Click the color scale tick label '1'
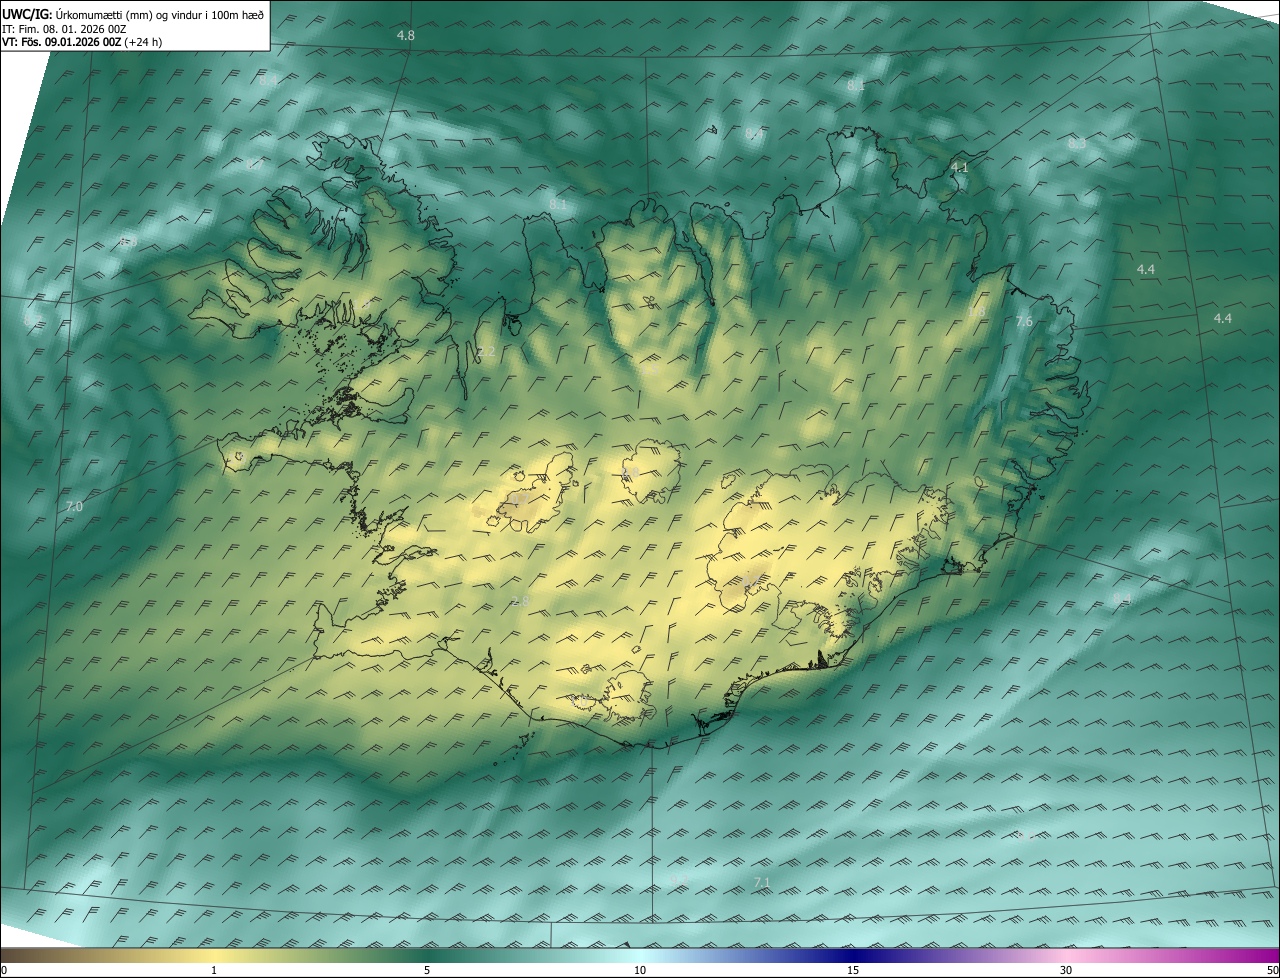Image resolution: width=1280 pixels, height=978 pixels. [214, 970]
